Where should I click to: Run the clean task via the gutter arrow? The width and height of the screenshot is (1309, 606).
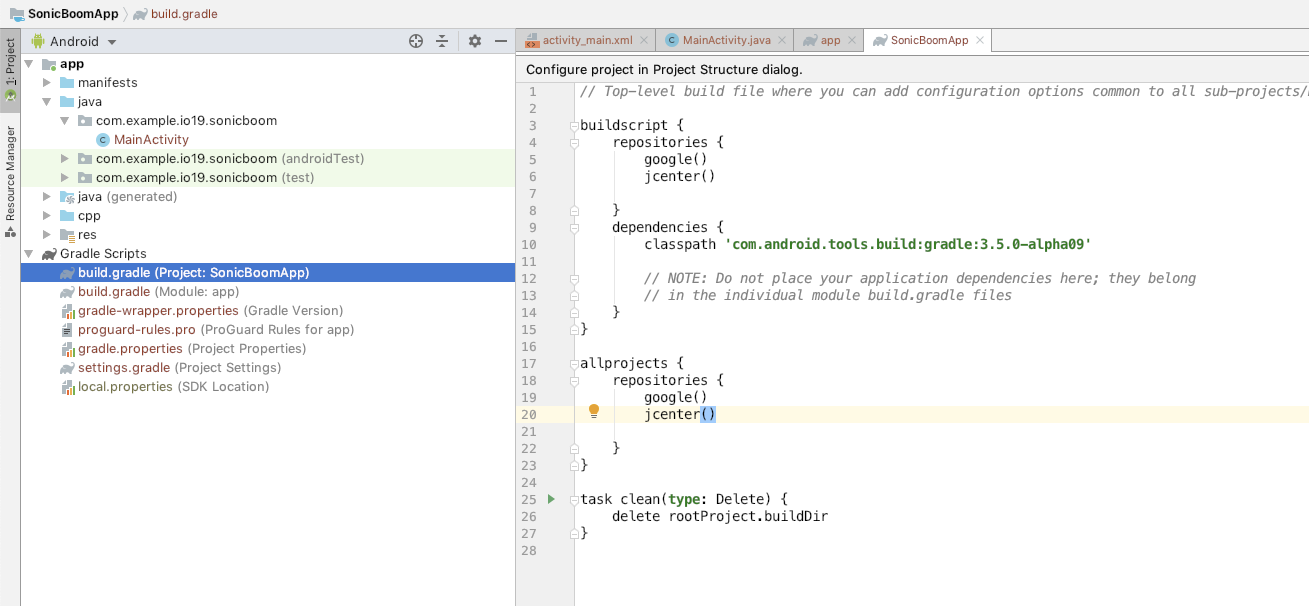(x=550, y=498)
